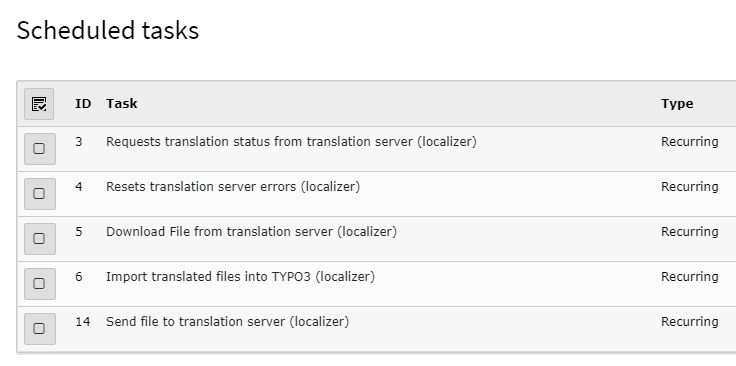Viewport: 736px width, 366px height.
Task: Click the Type column header
Action: (677, 104)
